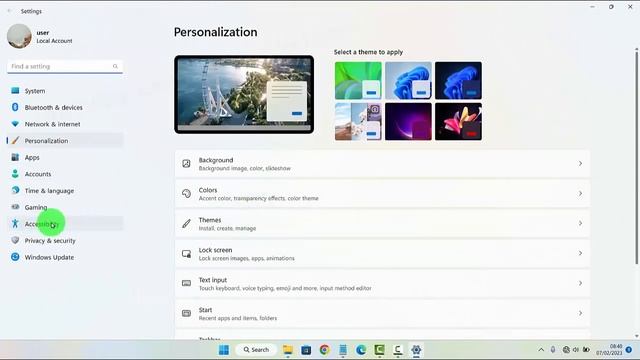This screenshot has height=360, width=640.
Task: Click the Privacy & security shield icon
Action: [15, 240]
